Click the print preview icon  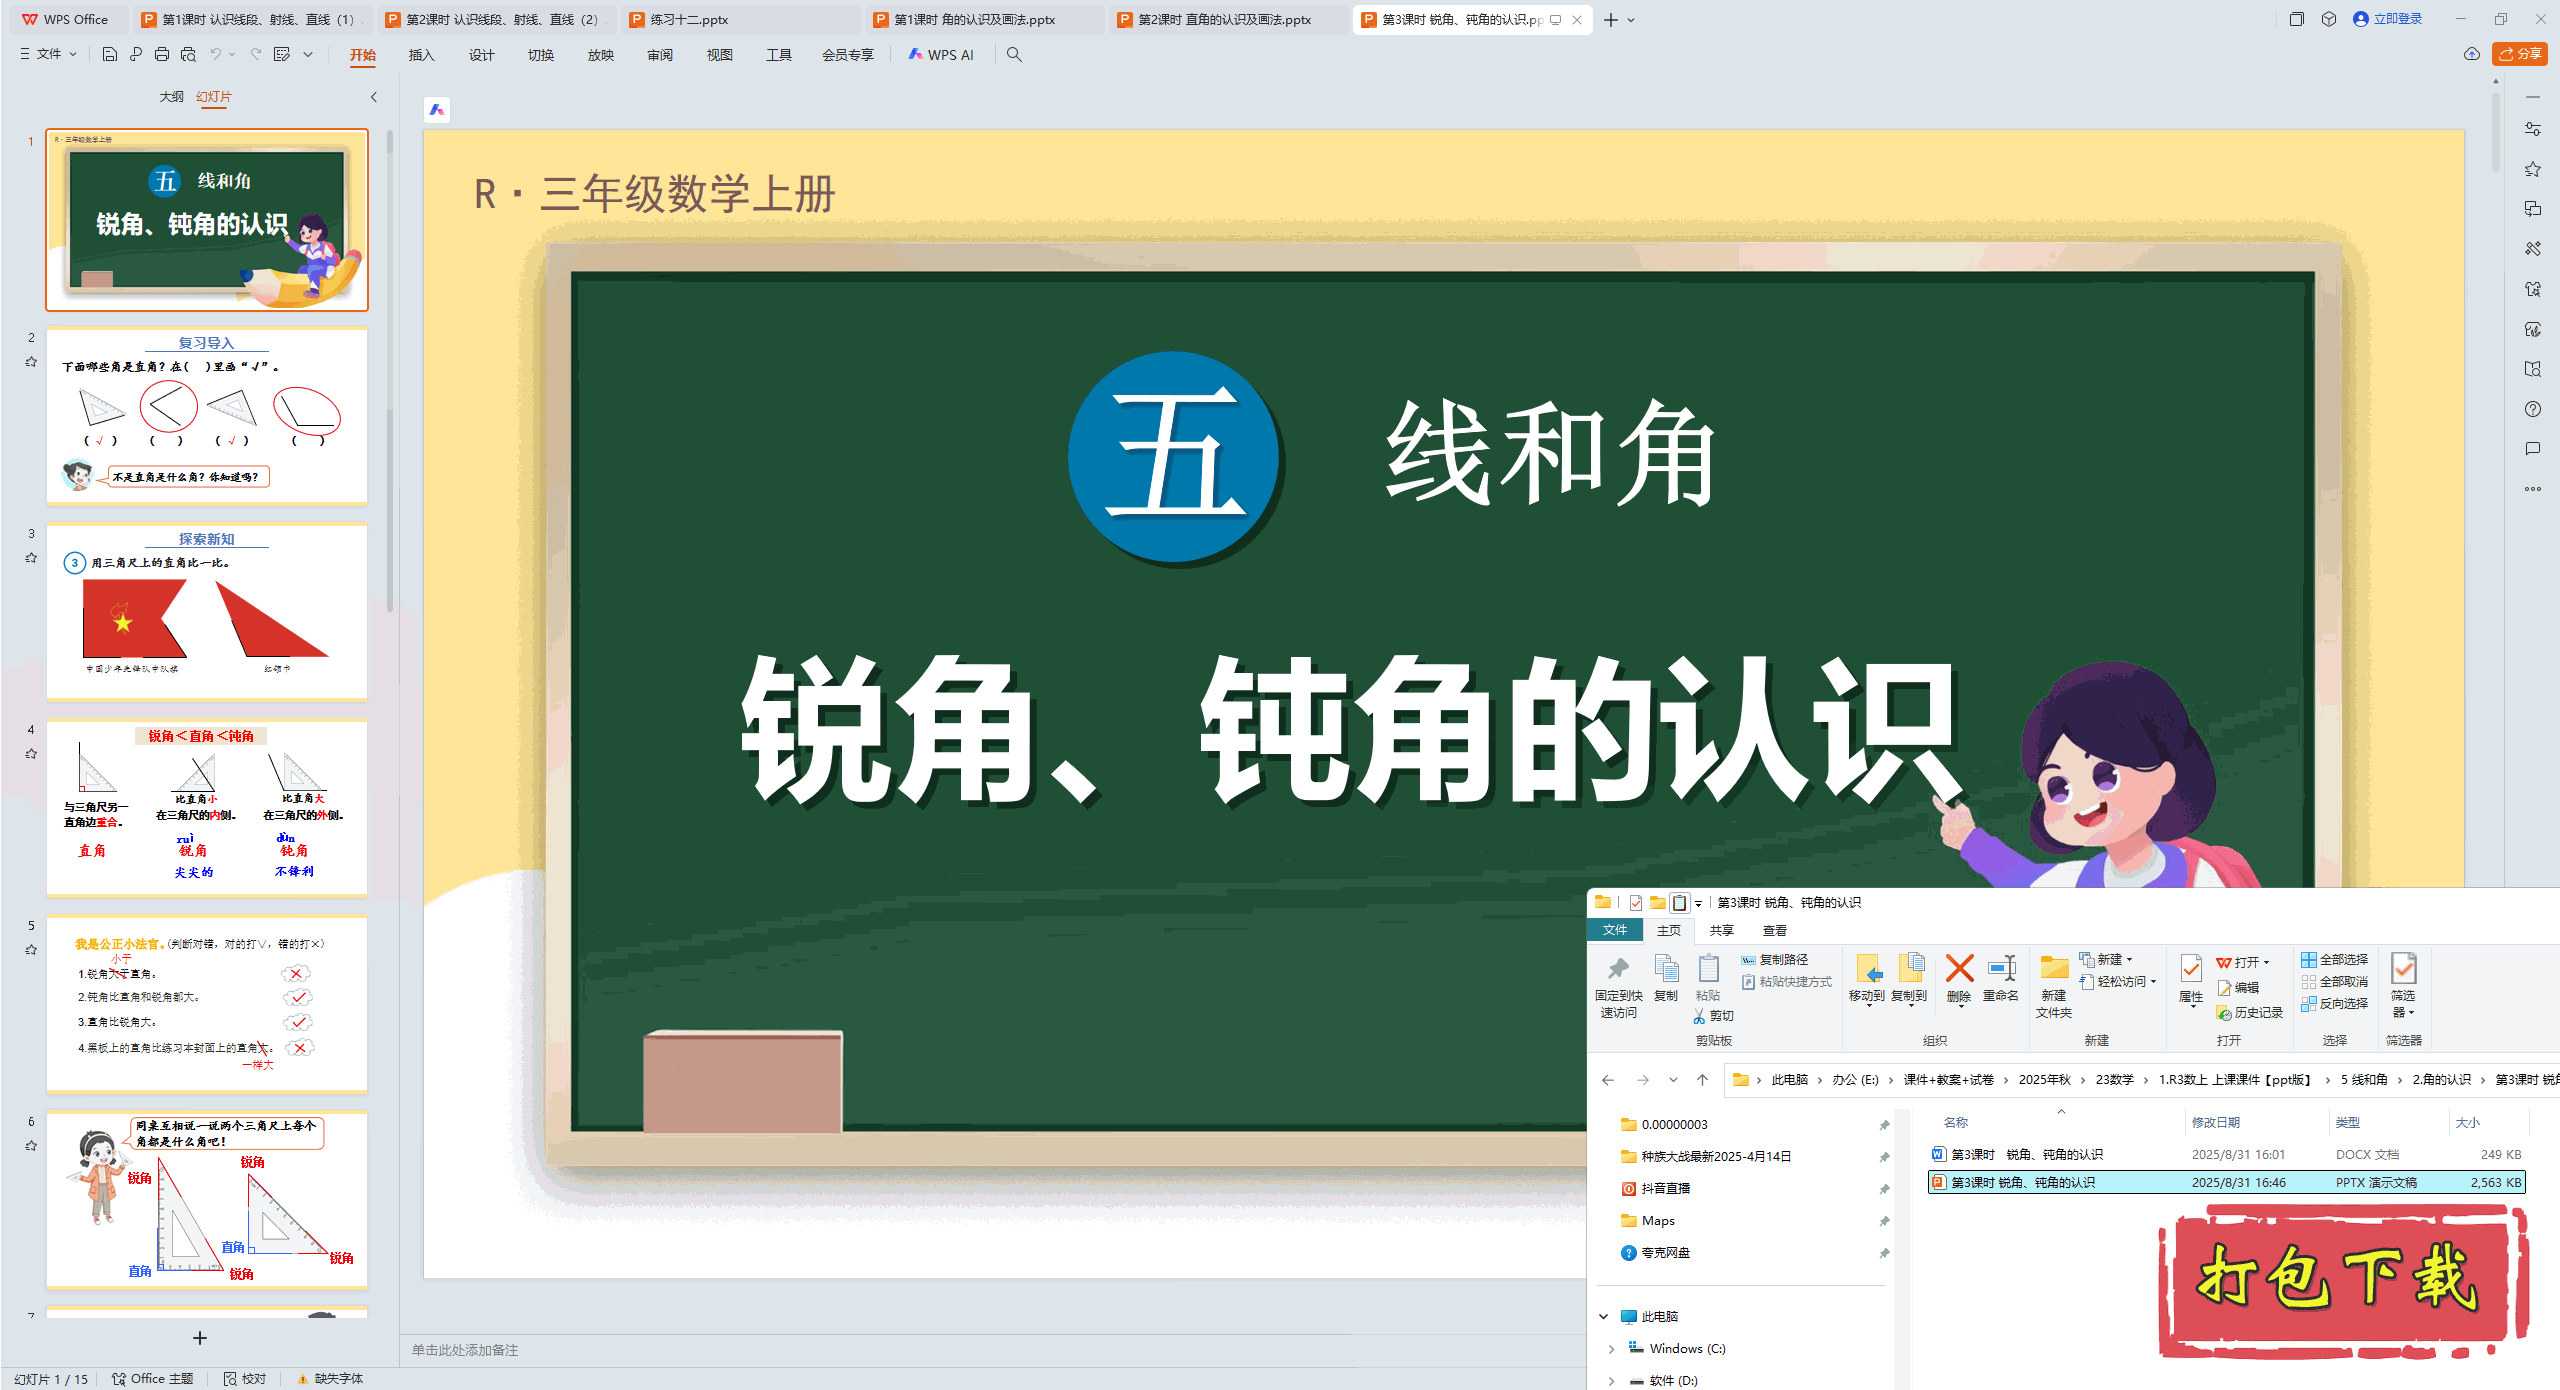188,55
